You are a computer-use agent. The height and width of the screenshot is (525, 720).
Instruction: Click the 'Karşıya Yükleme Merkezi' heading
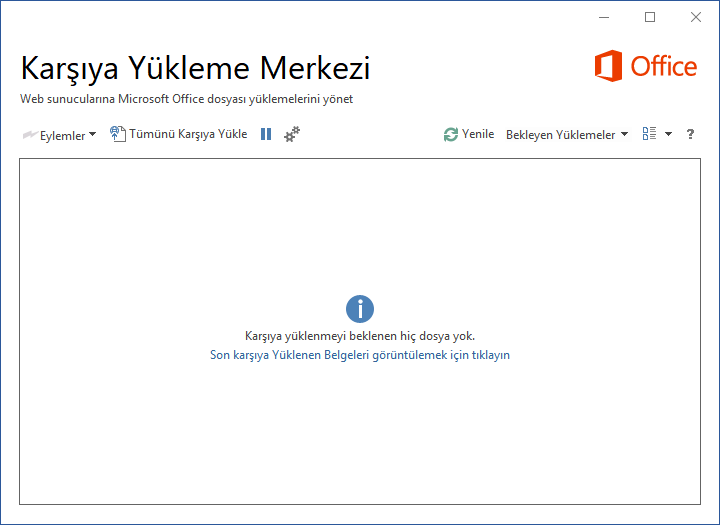pyautogui.click(x=195, y=68)
